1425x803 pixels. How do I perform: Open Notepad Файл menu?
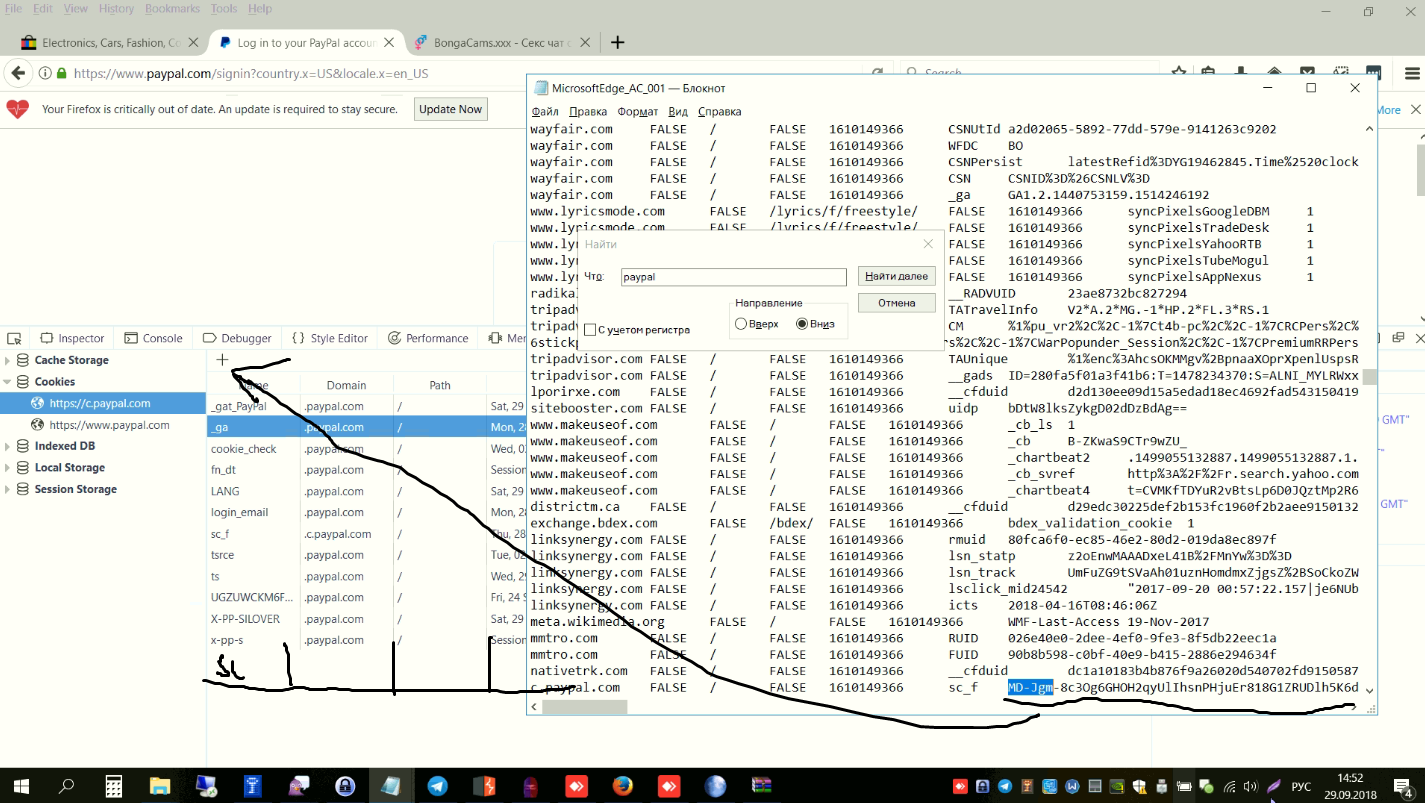coord(545,112)
